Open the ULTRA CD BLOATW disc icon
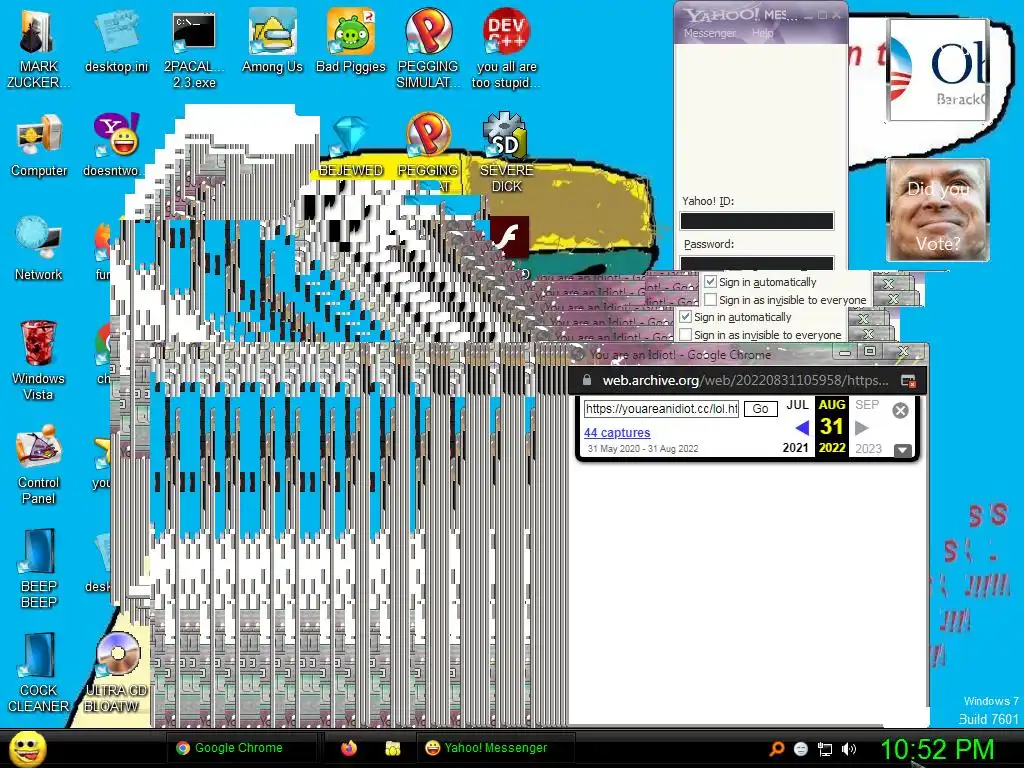Image resolution: width=1024 pixels, height=768 pixels. pyautogui.click(x=116, y=672)
